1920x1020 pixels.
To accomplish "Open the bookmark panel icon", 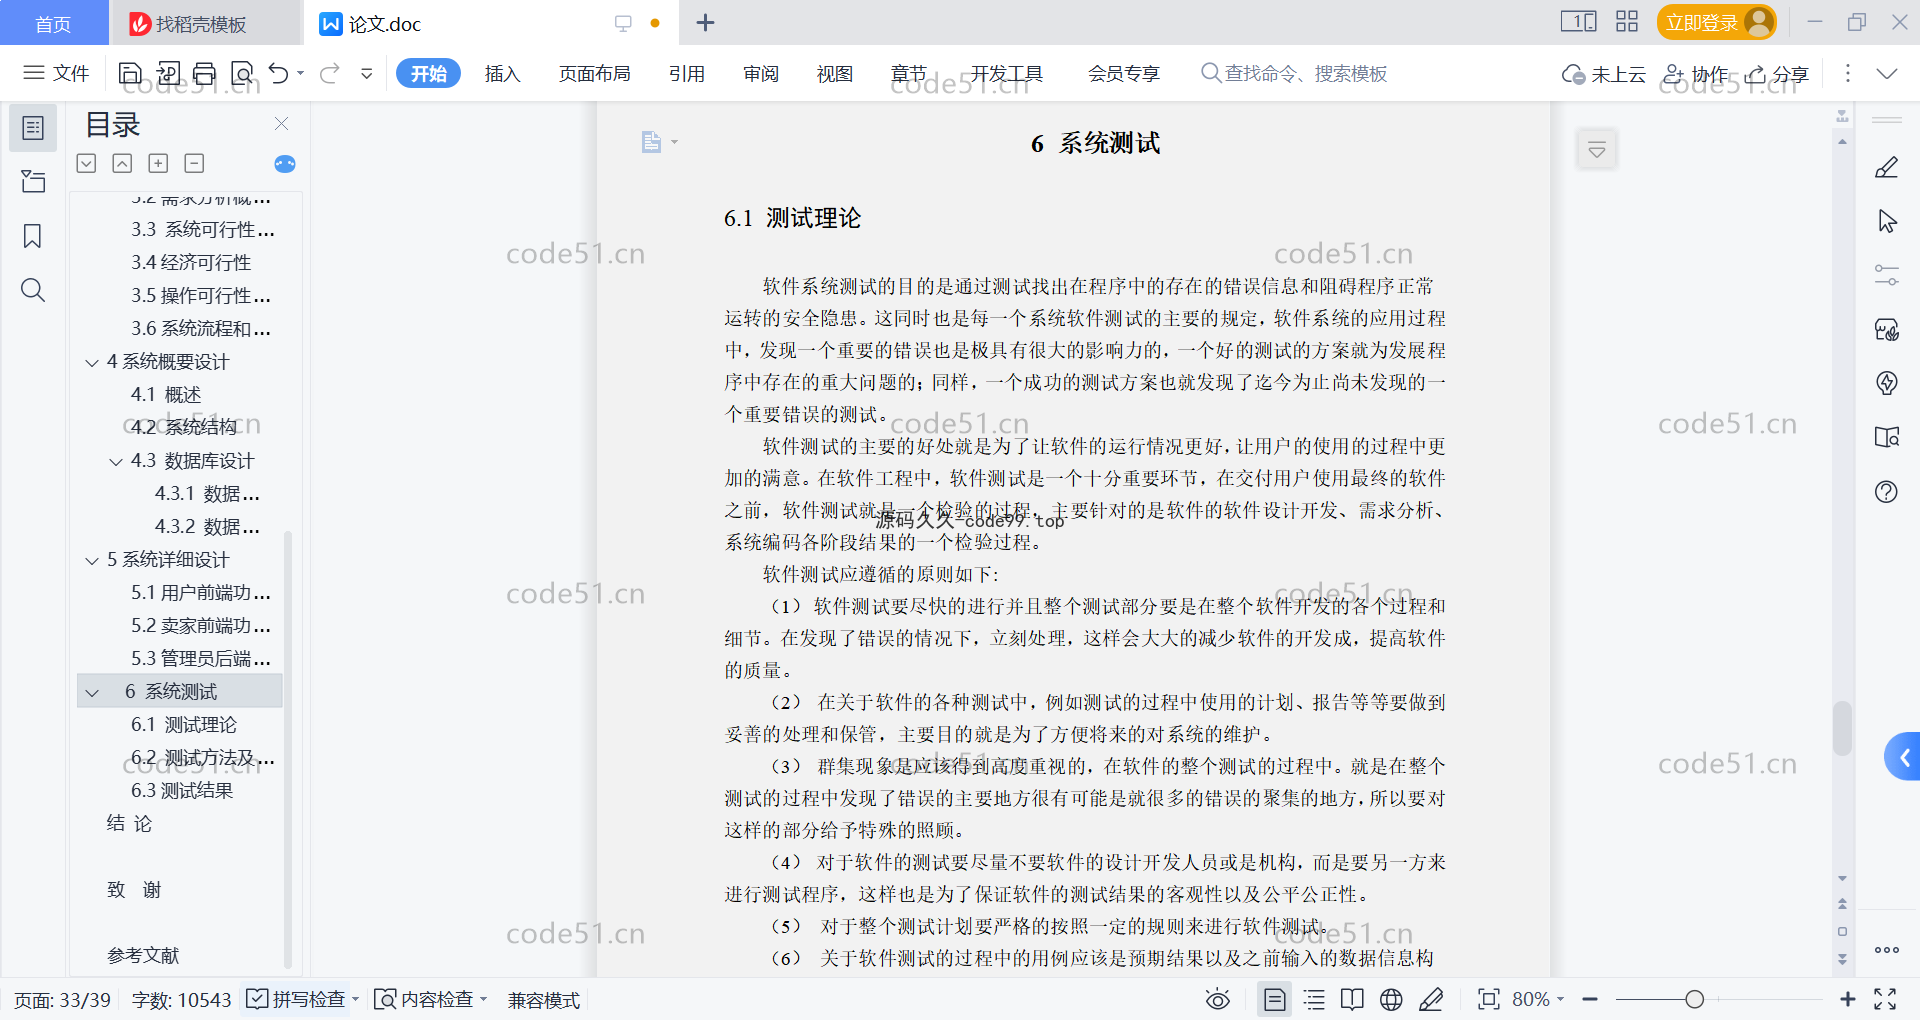I will pyautogui.click(x=33, y=236).
